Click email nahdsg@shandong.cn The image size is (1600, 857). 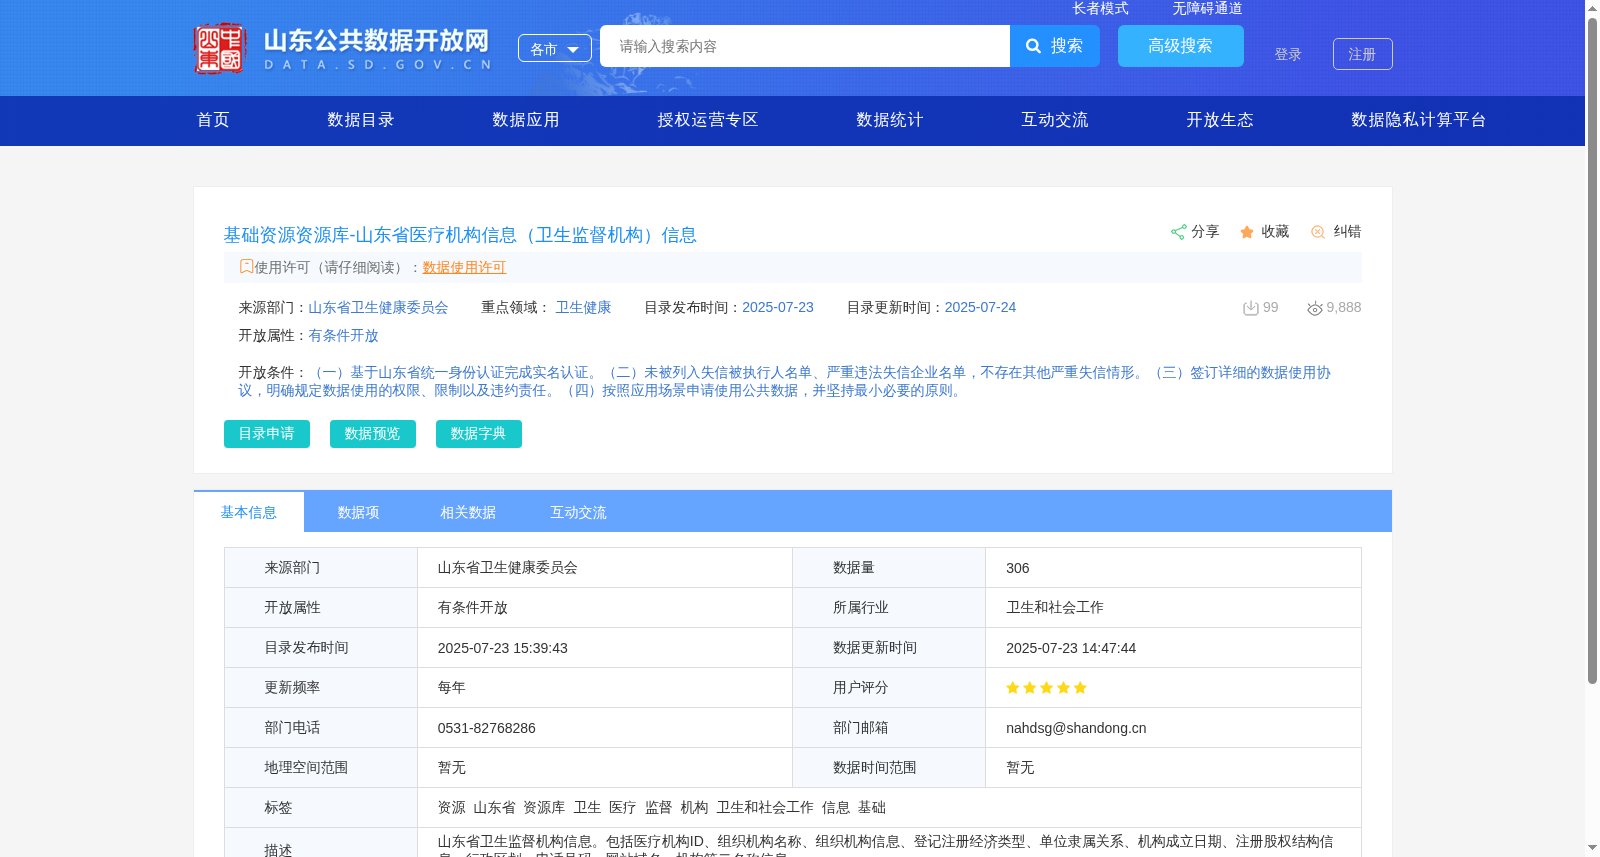tap(1076, 728)
